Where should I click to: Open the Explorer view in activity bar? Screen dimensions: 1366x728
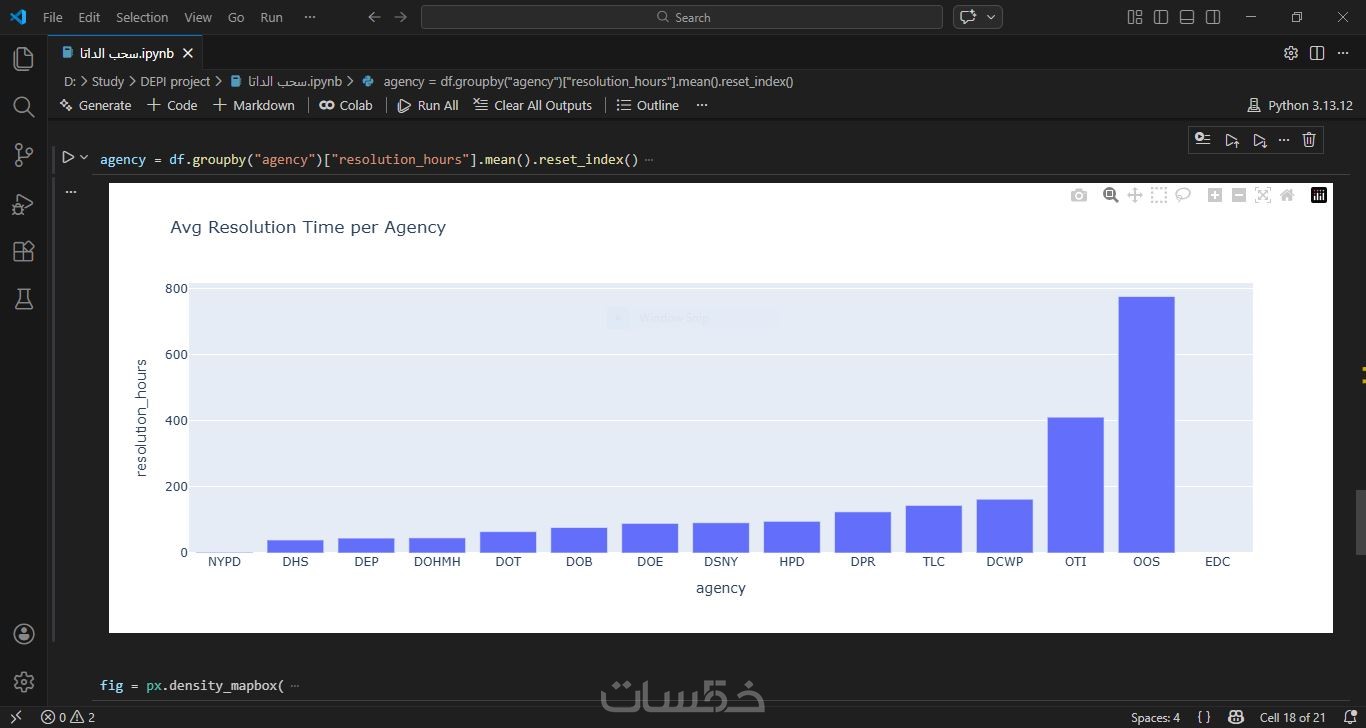23,59
